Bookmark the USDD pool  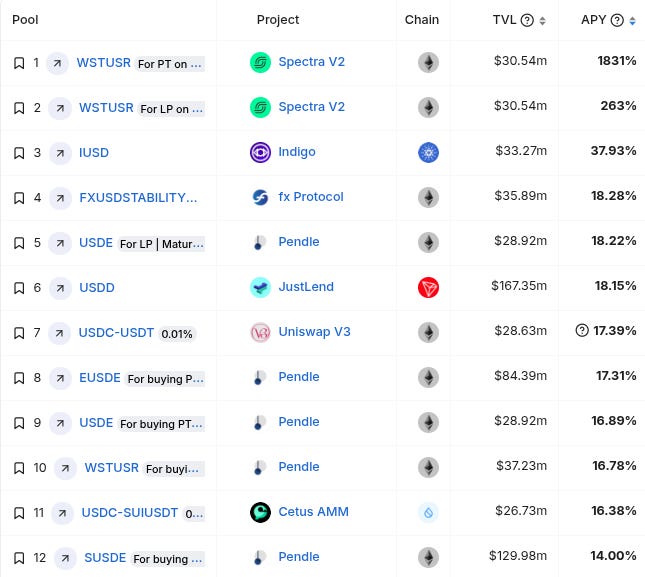click(x=19, y=288)
